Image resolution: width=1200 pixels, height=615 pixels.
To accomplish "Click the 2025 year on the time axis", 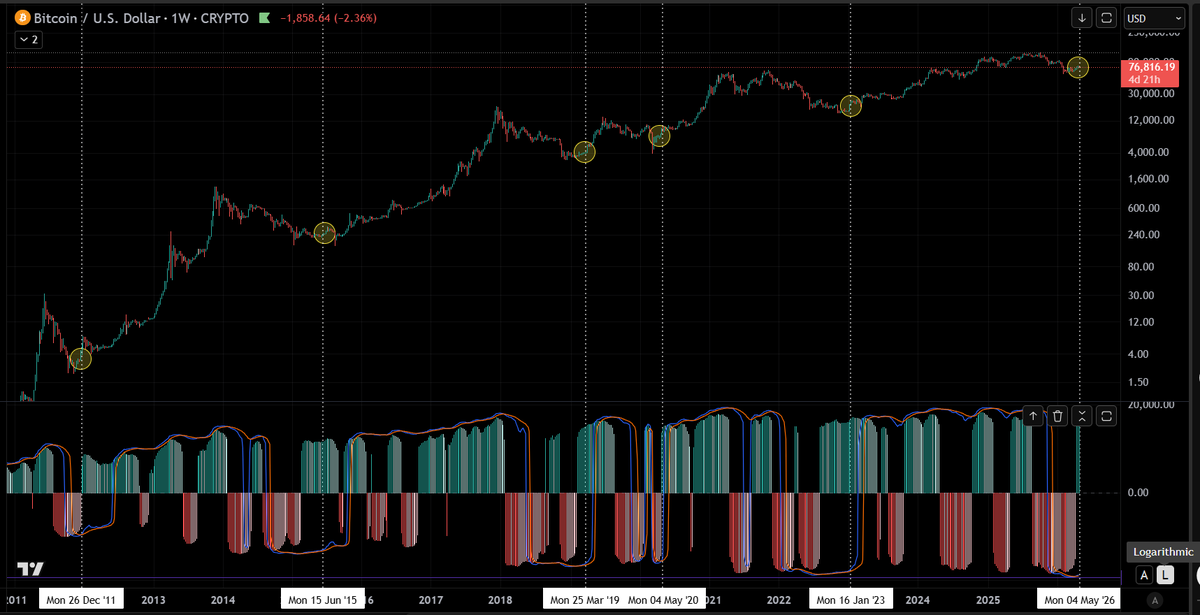I will tap(987, 600).
